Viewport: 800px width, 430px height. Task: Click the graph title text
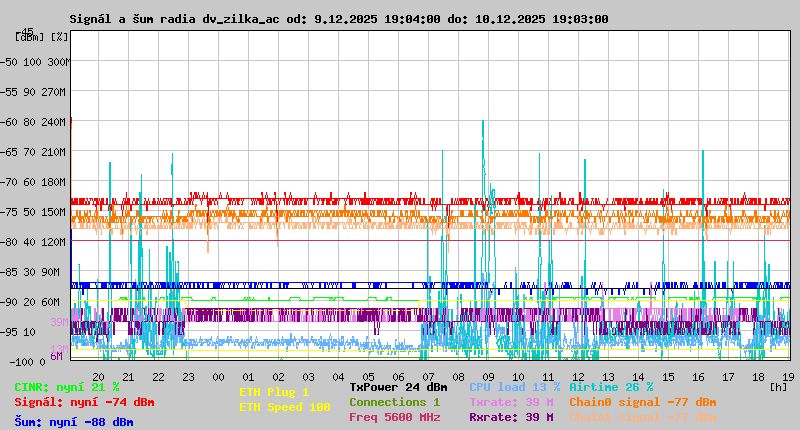(x=338, y=19)
